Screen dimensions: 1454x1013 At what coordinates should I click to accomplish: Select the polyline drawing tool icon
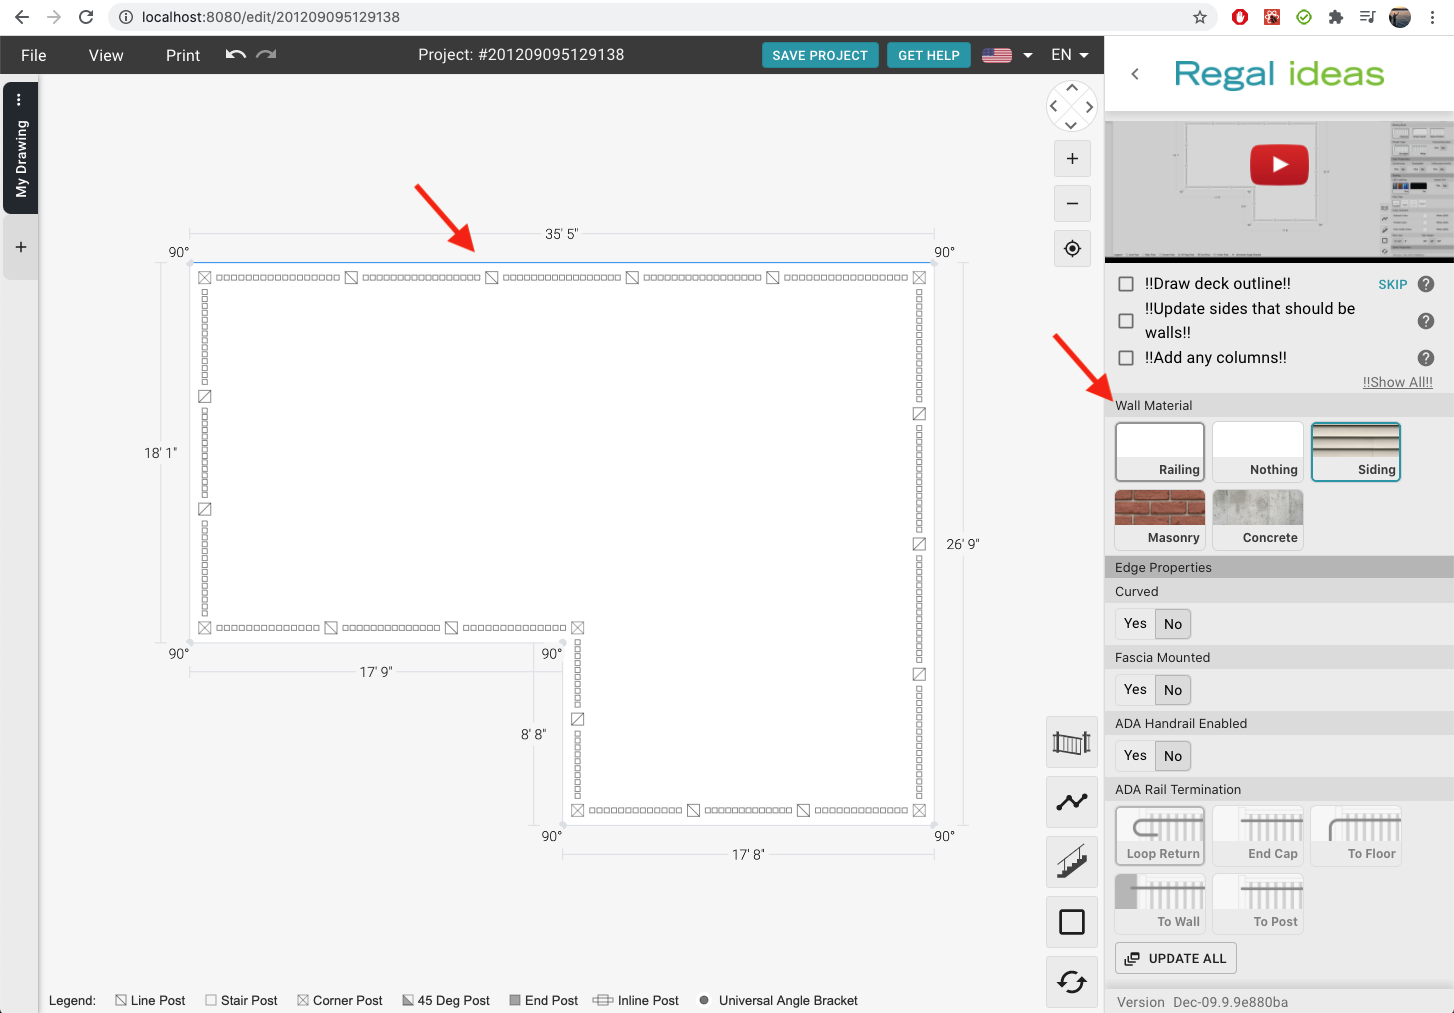click(1071, 802)
